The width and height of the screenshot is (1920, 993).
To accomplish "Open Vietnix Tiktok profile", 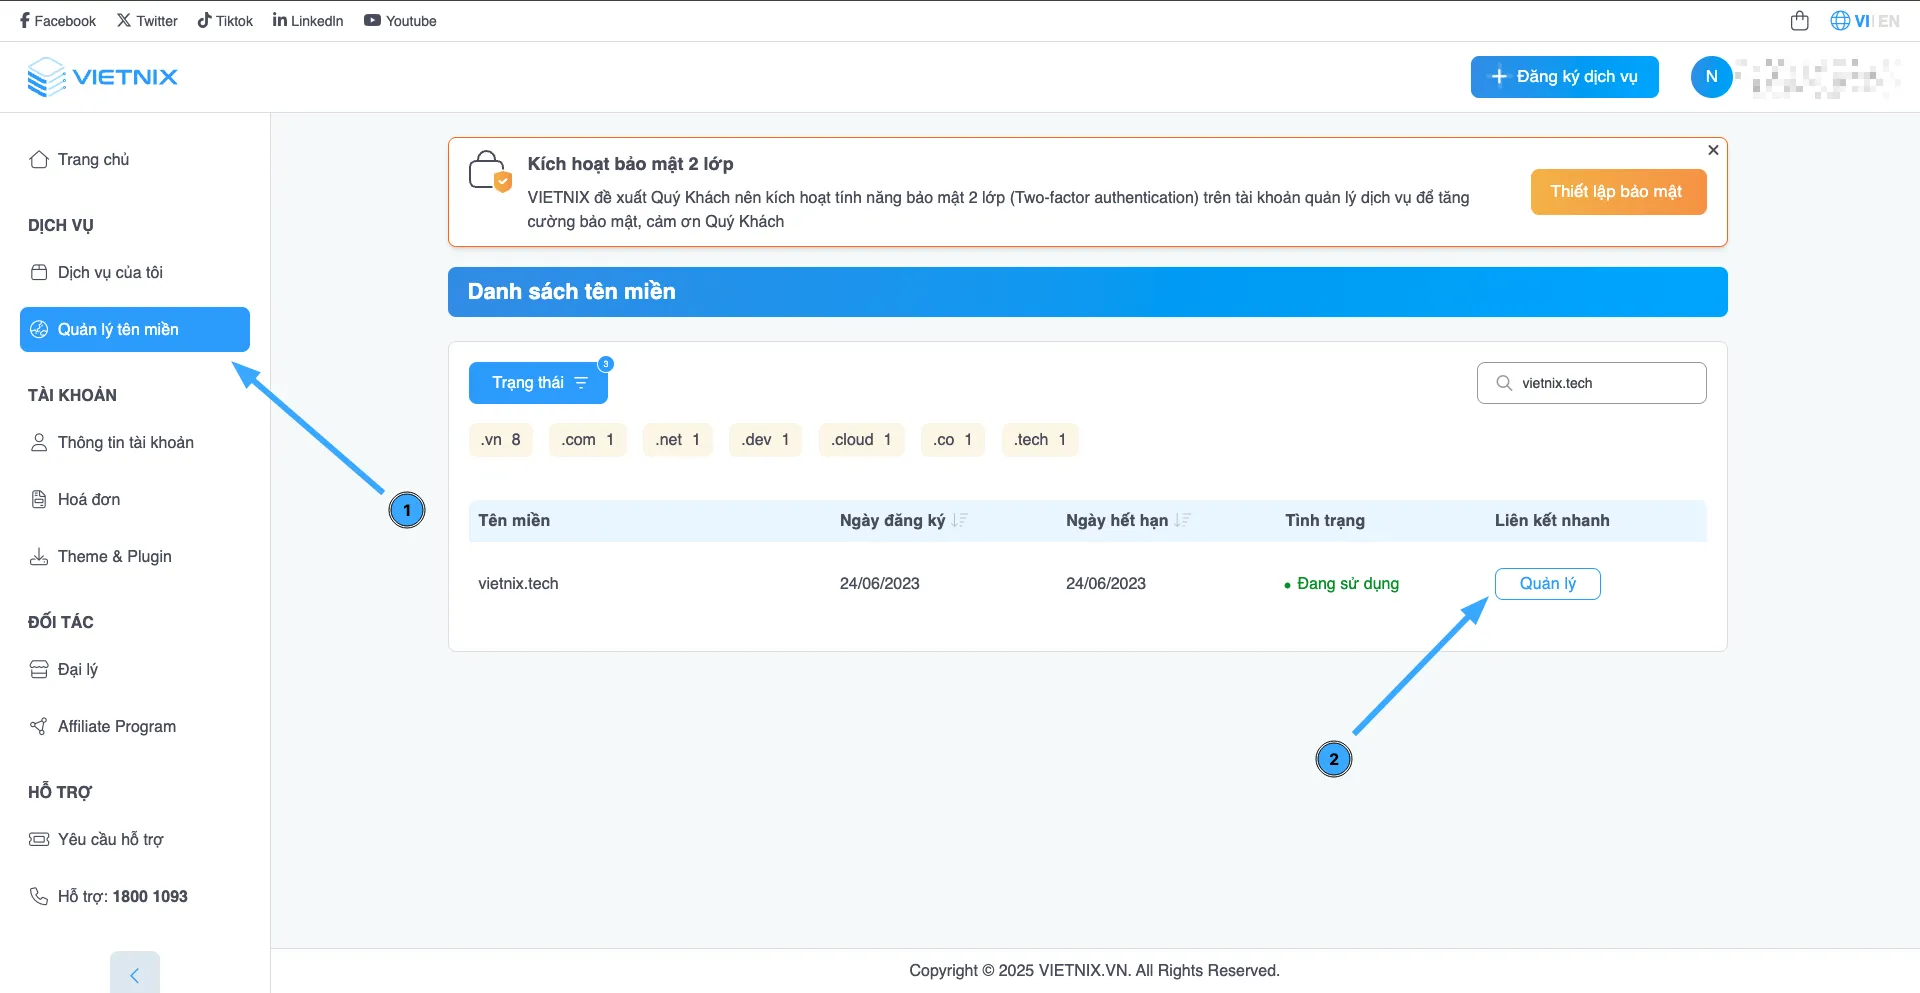I will (x=224, y=20).
